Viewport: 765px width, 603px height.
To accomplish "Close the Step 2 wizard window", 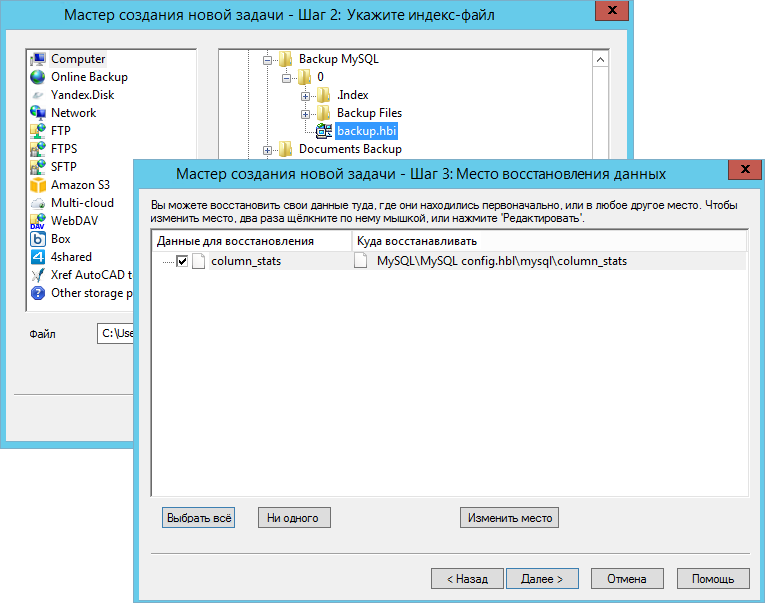I will [x=612, y=10].
